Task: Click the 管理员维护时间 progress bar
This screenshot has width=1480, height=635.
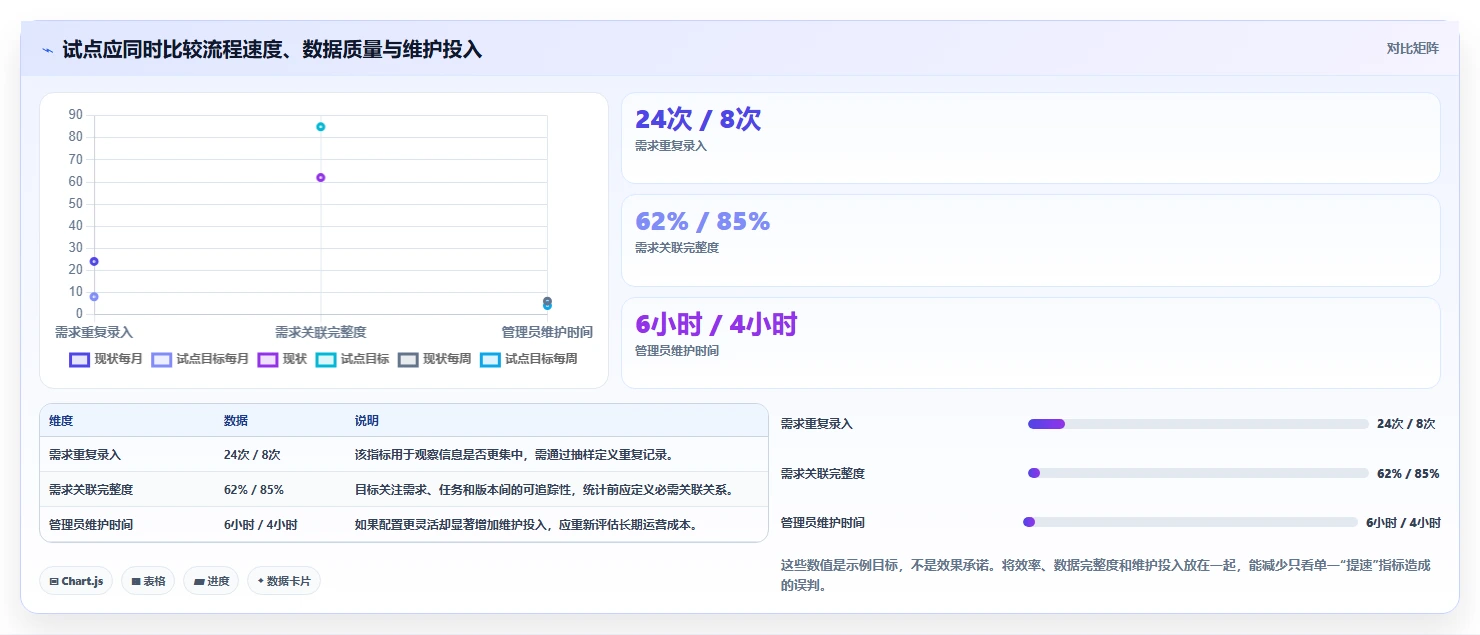Action: [1190, 522]
